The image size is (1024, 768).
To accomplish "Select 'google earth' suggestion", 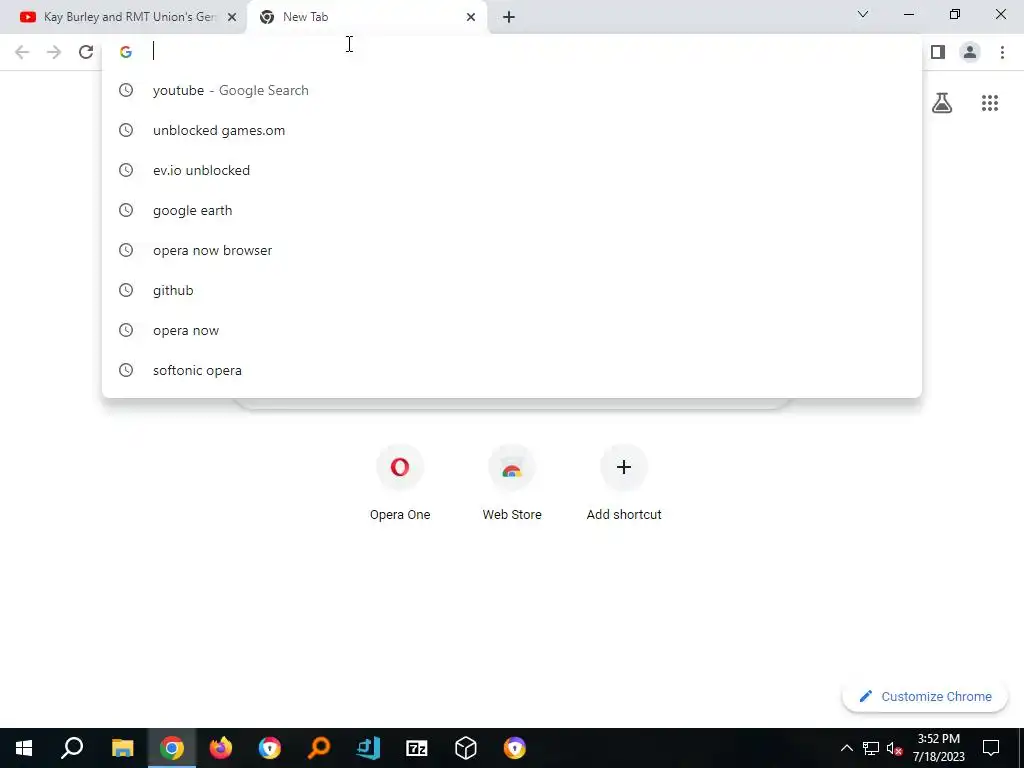I will point(512,210).
